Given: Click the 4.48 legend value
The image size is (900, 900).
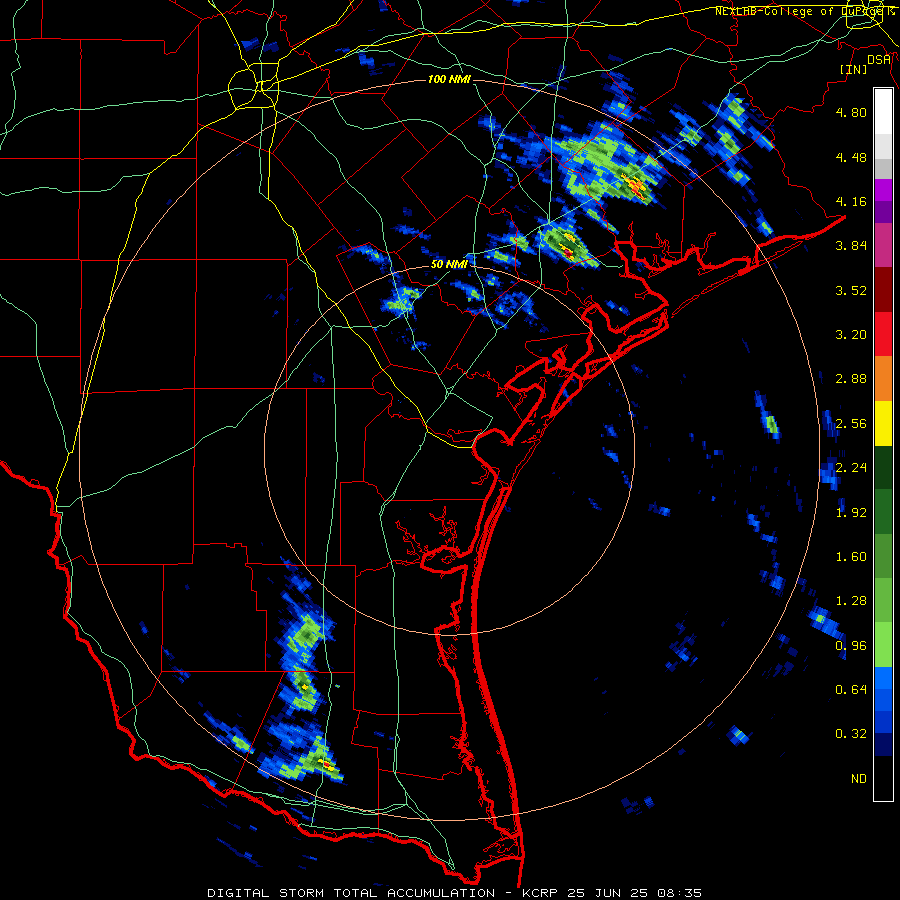Looking at the screenshot, I should pyautogui.click(x=851, y=157).
